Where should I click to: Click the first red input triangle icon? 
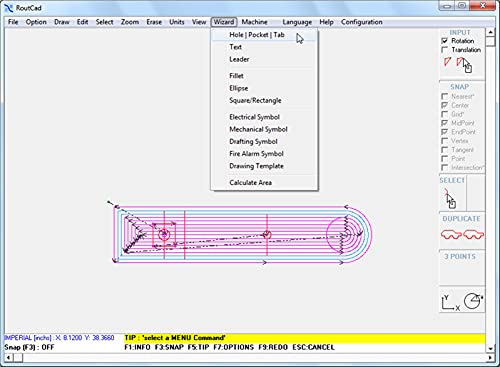pyautogui.click(x=447, y=62)
